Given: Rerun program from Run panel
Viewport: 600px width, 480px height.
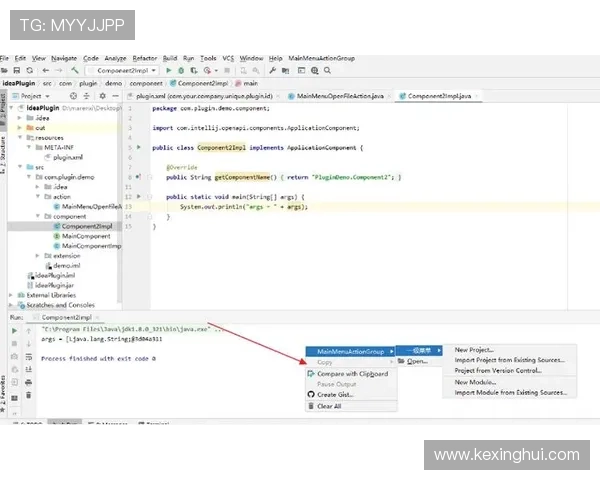Looking at the screenshot, I should coord(14,329).
